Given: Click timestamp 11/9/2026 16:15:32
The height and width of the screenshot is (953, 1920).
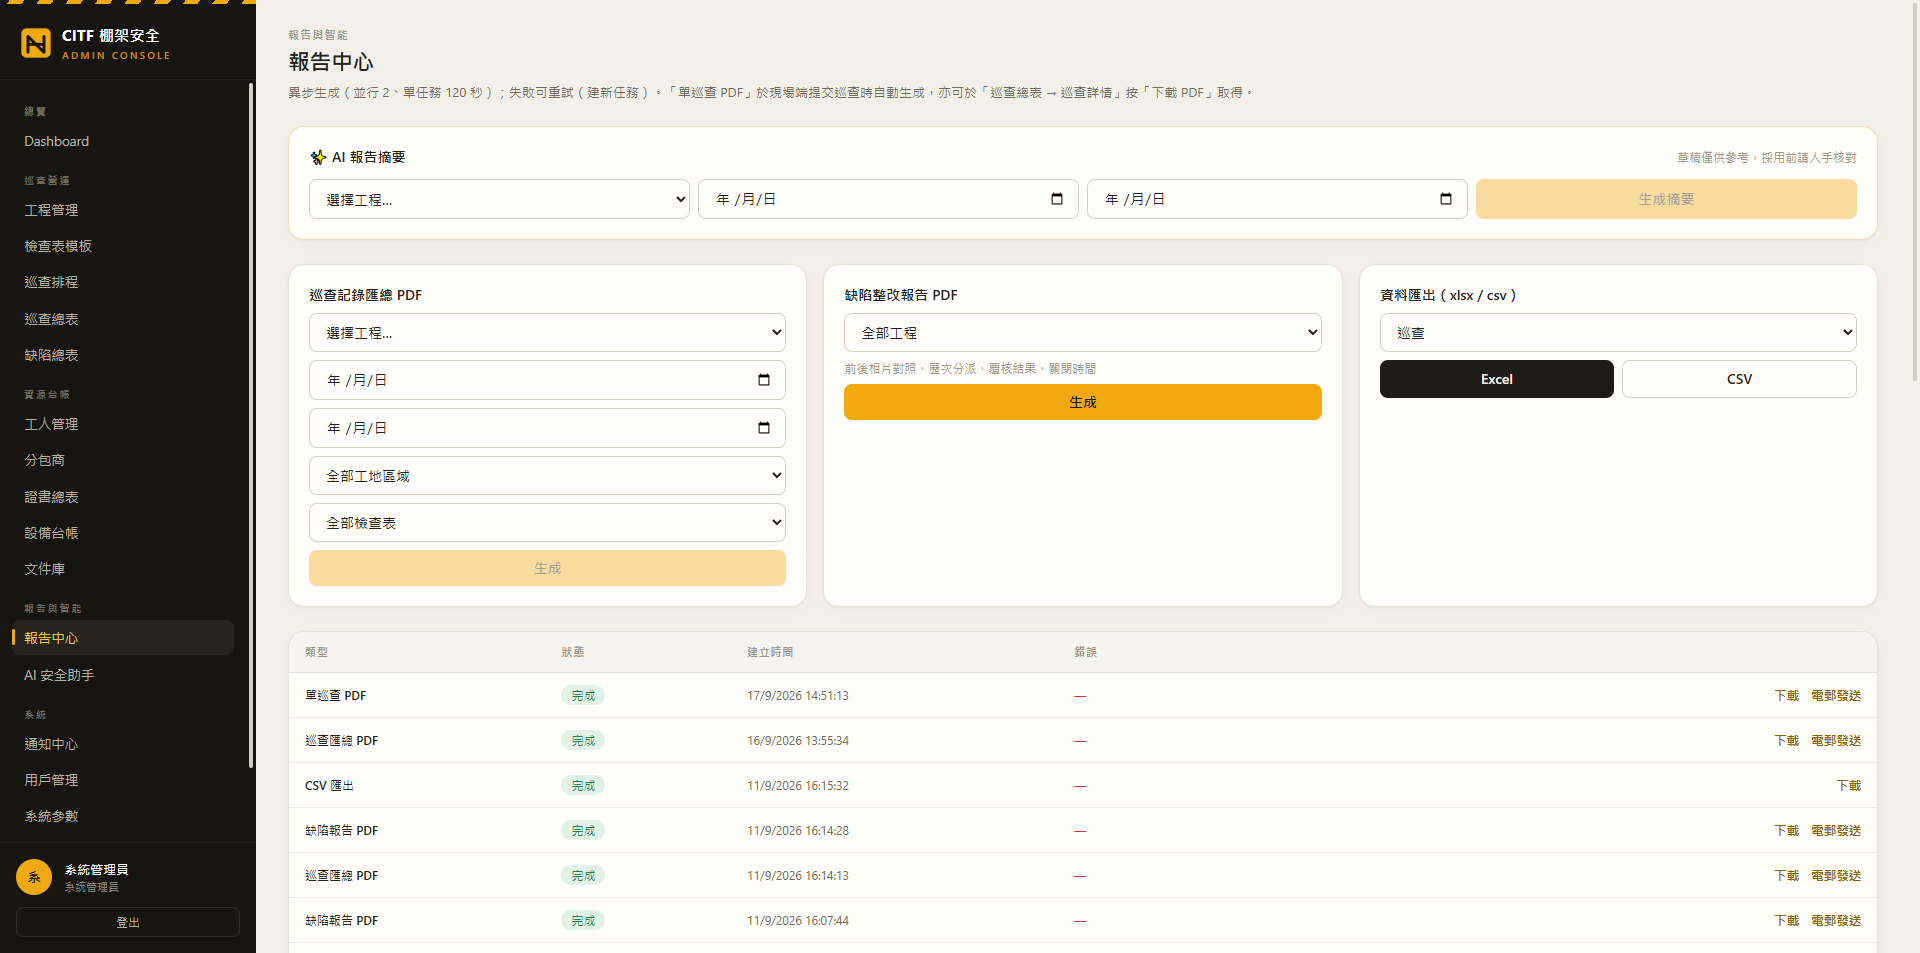Looking at the screenshot, I should [798, 785].
